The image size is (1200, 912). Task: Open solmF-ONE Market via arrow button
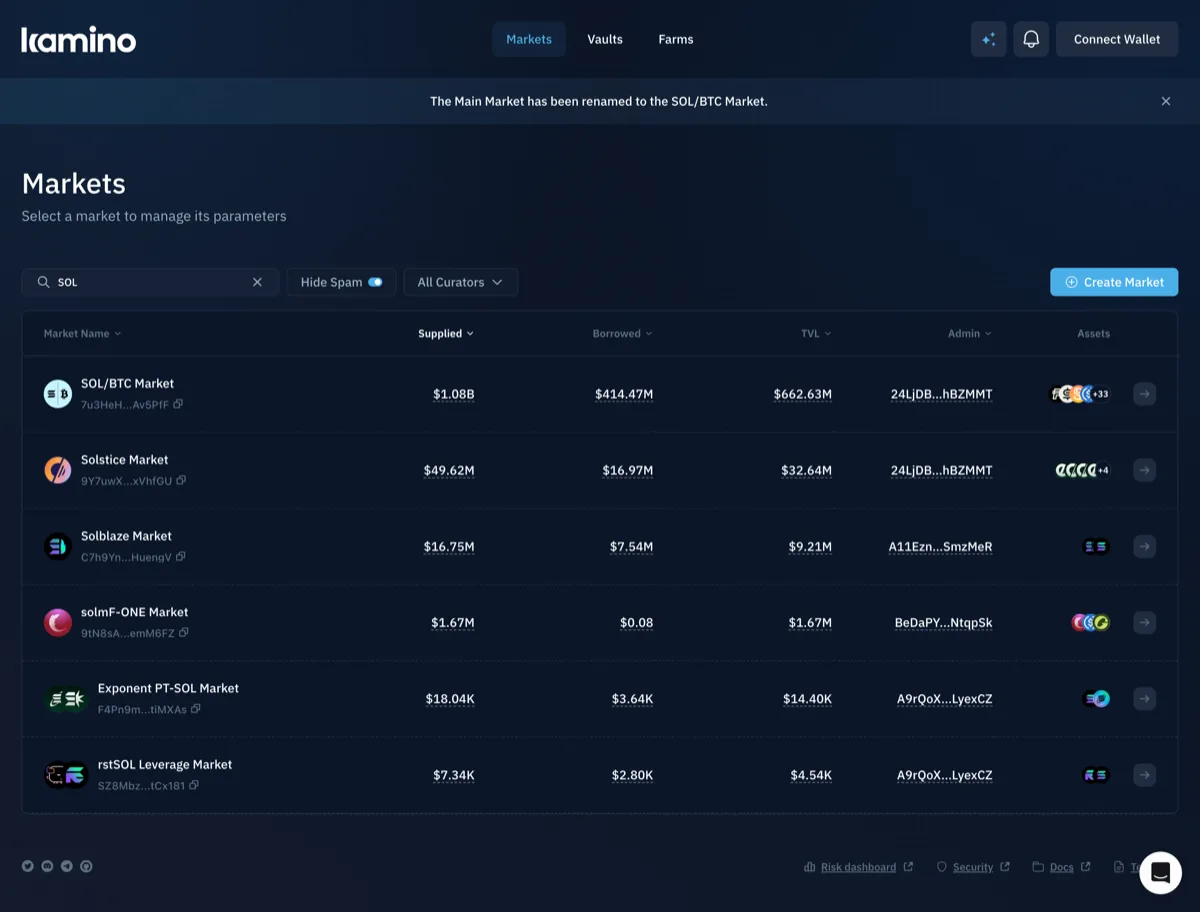pos(1144,622)
